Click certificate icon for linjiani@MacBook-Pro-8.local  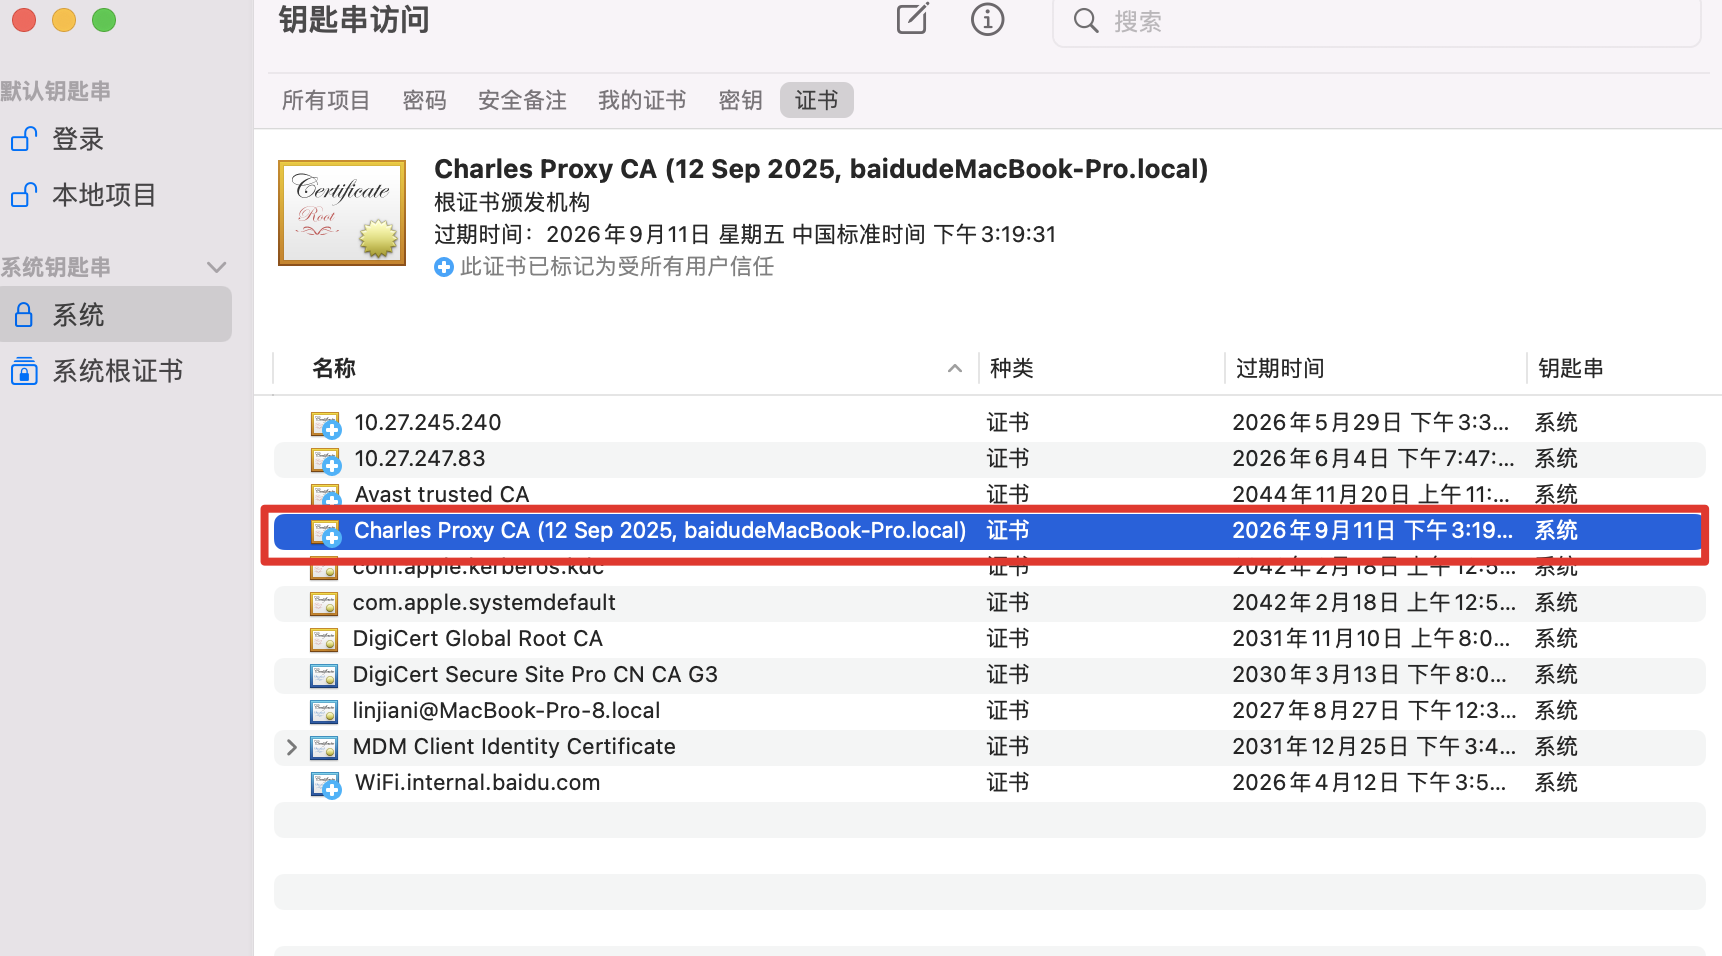[324, 711]
